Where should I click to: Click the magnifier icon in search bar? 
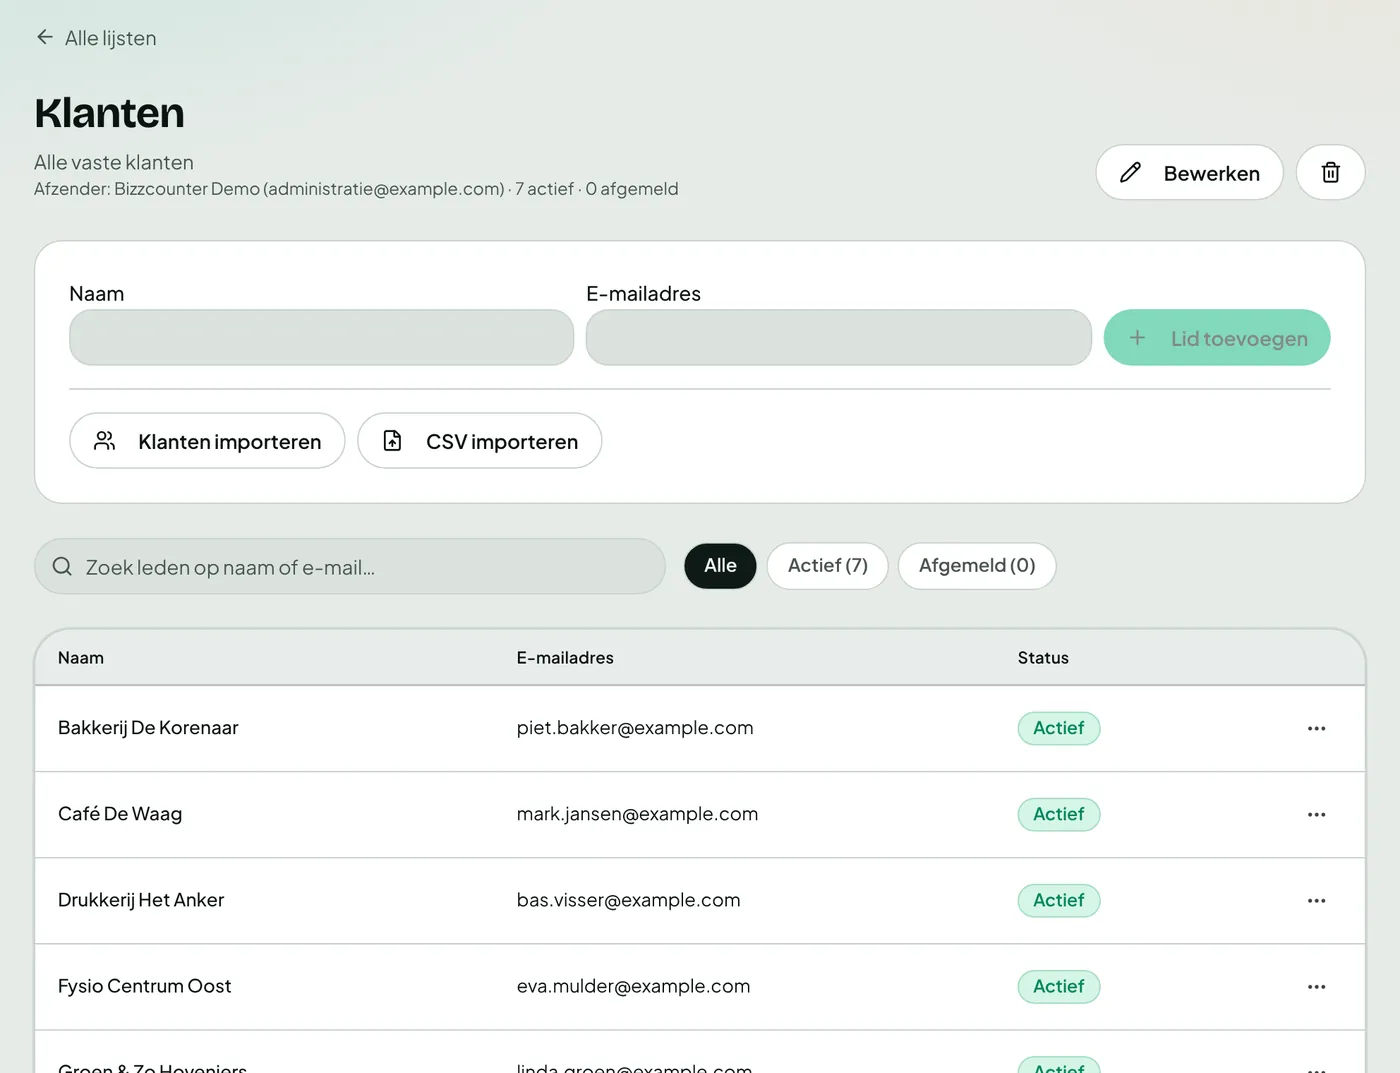[x=62, y=566]
